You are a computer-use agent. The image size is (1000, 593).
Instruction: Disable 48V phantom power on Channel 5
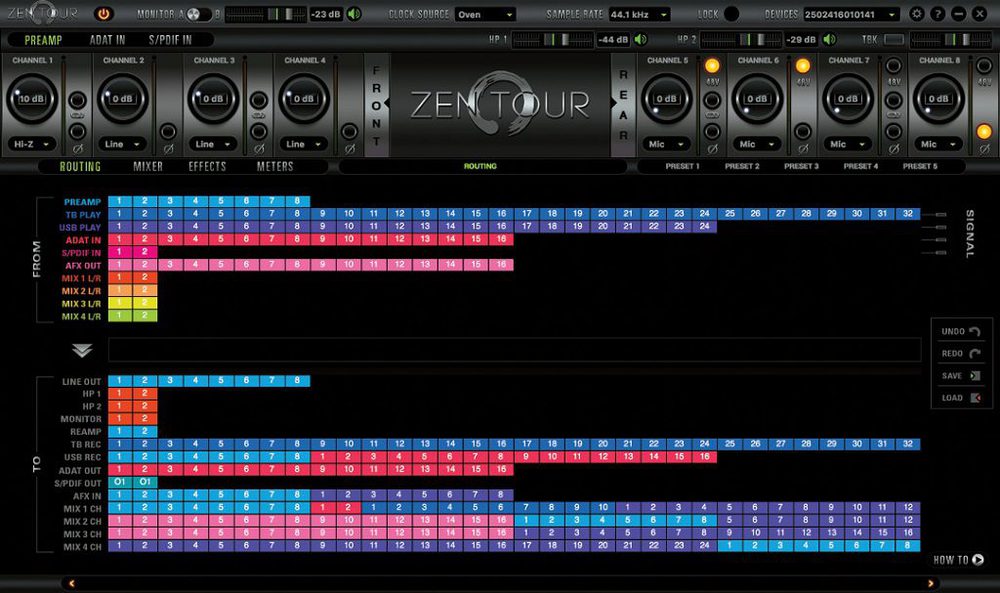(x=712, y=66)
